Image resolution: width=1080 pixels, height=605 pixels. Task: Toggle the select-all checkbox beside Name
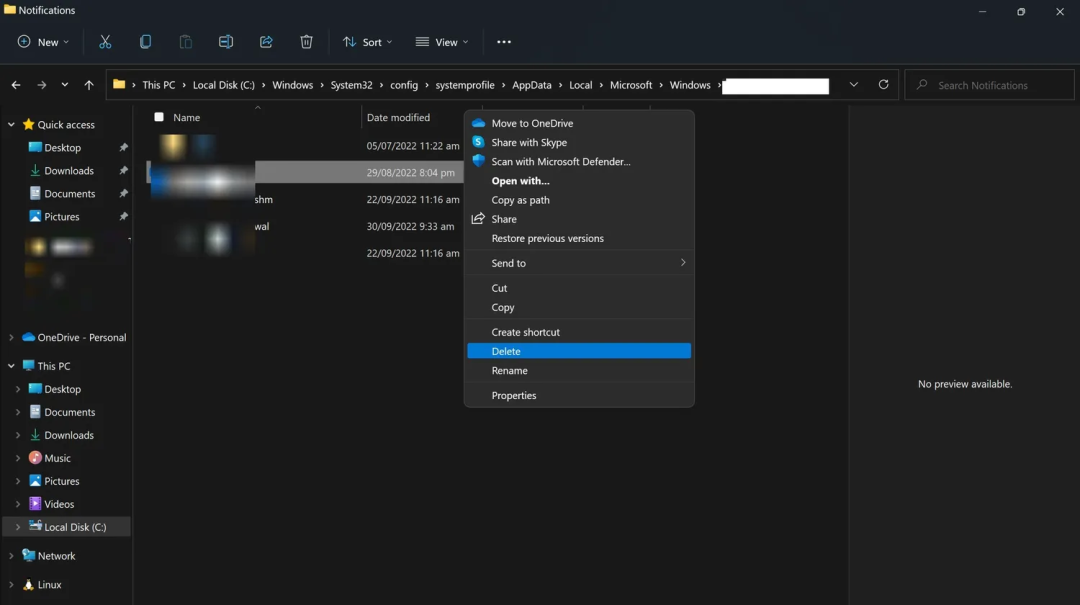(x=159, y=117)
